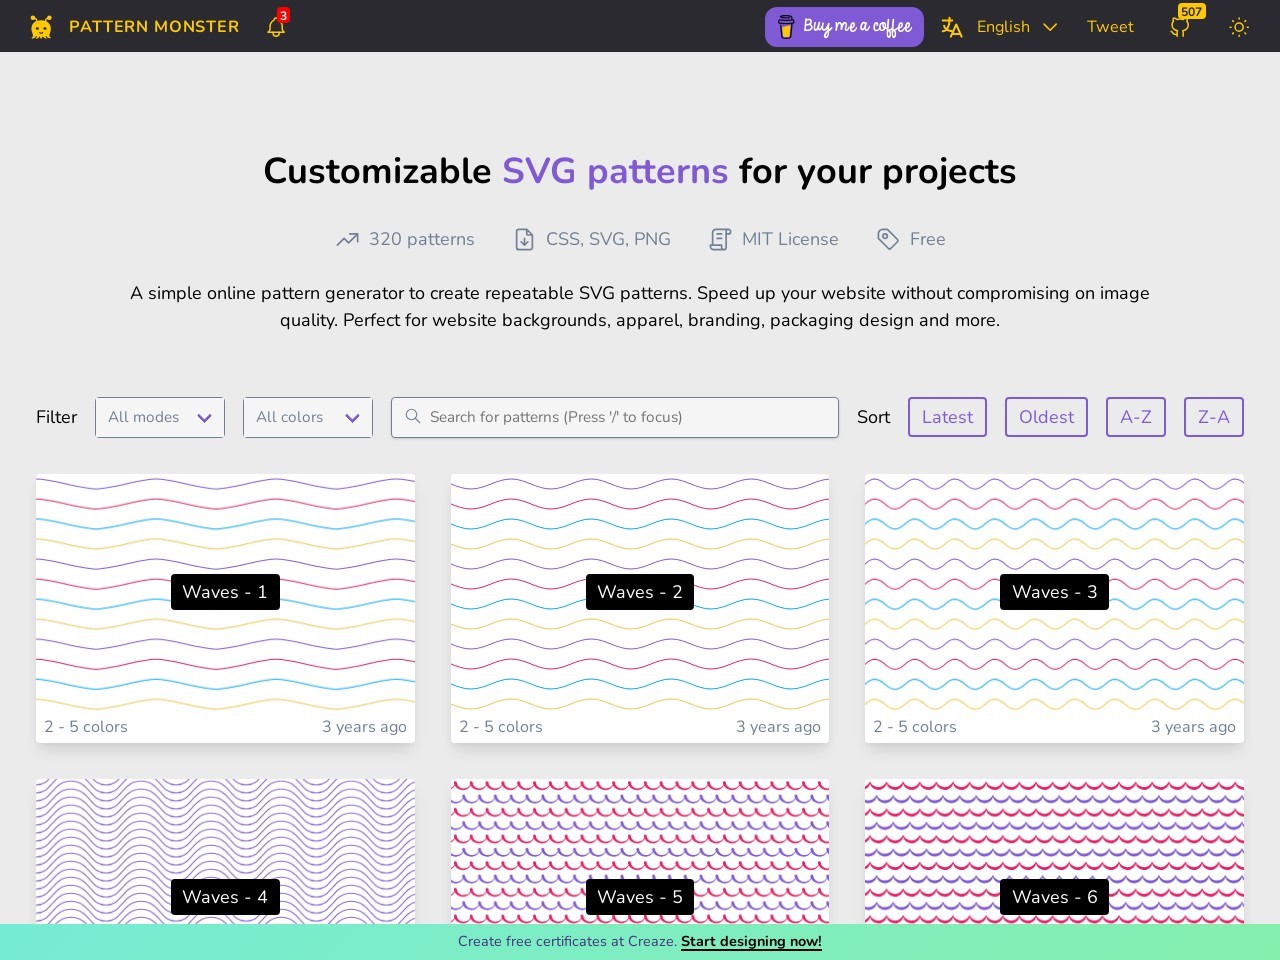Image resolution: width=1280 pixels, height=960 pixels.
Task: Click the GitHub stars icon
Action: (1180, 27)
